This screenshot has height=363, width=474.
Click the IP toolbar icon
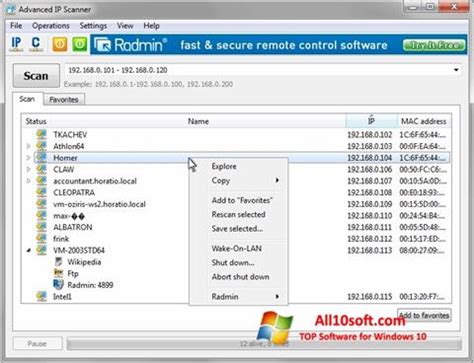point(16,44)
